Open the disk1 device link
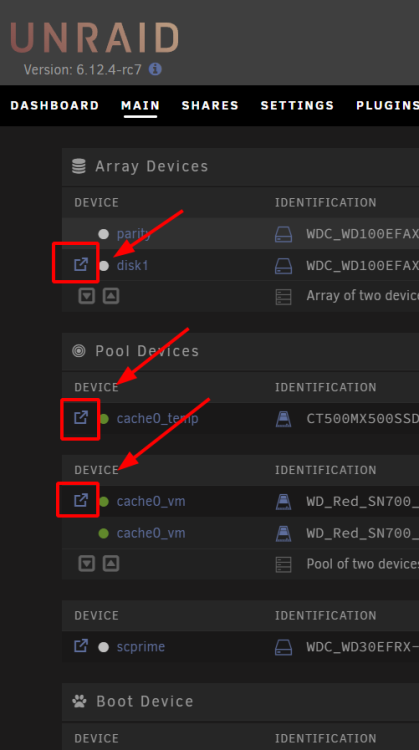The image size is (419, 750). pyautogui.click(x=132, y=265)
